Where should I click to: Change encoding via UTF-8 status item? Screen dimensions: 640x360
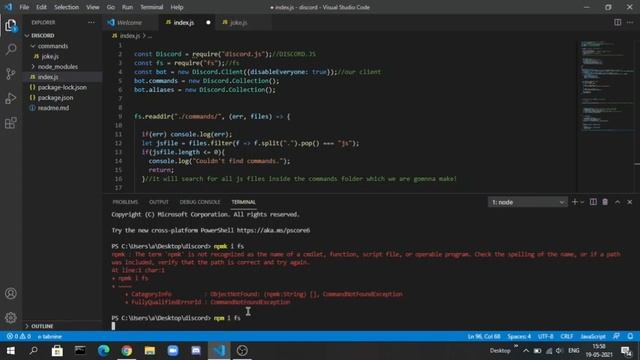545,336
